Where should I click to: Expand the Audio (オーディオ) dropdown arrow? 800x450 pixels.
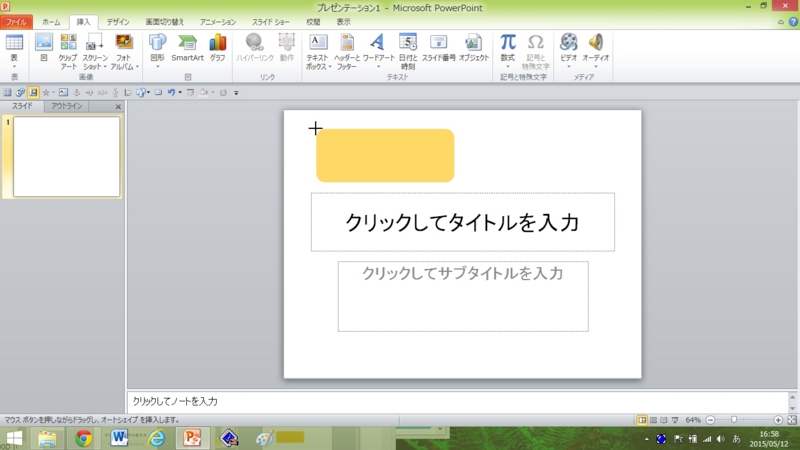coord(595,67)
